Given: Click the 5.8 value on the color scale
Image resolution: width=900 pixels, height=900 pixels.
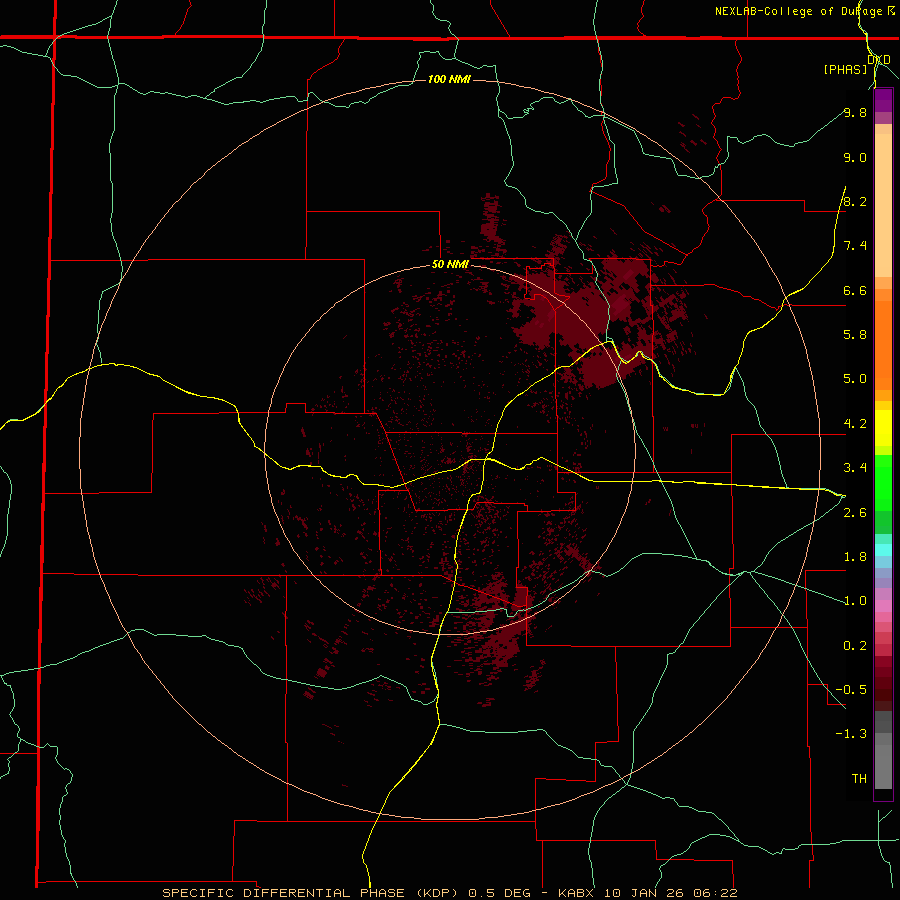Looking at the screenshot, I should (x=855, y=335).
